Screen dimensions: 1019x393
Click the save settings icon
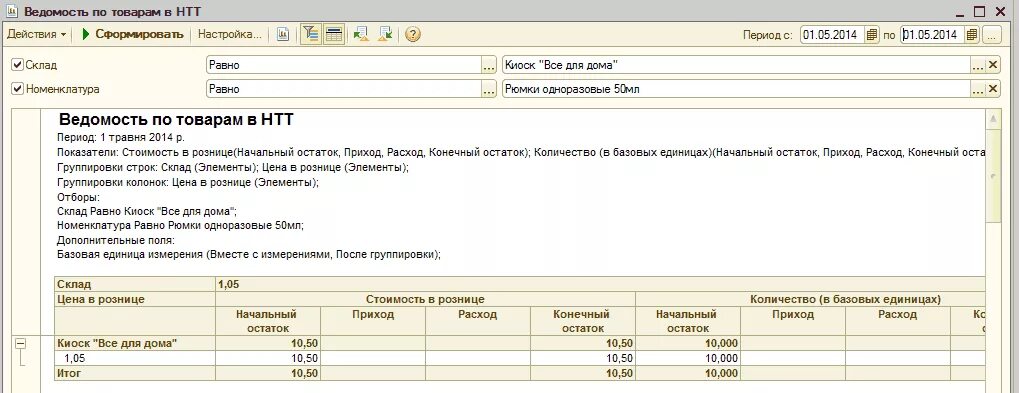point(385,34)
